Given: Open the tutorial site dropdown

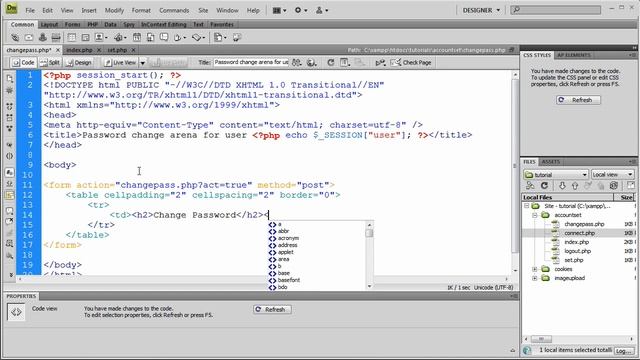Looking at the screenshot, I should pos(556,174).
